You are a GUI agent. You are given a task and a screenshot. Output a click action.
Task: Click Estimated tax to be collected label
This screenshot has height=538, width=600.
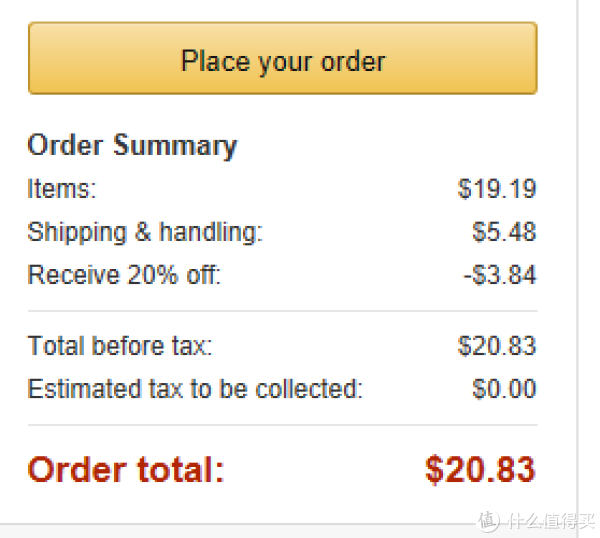195,389
